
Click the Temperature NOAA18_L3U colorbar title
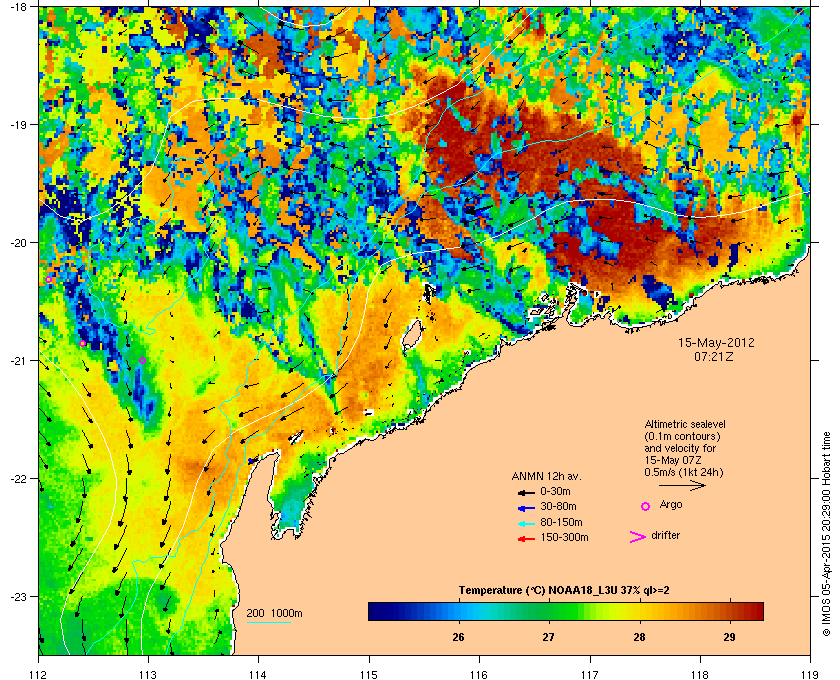(x=564, y=591)
